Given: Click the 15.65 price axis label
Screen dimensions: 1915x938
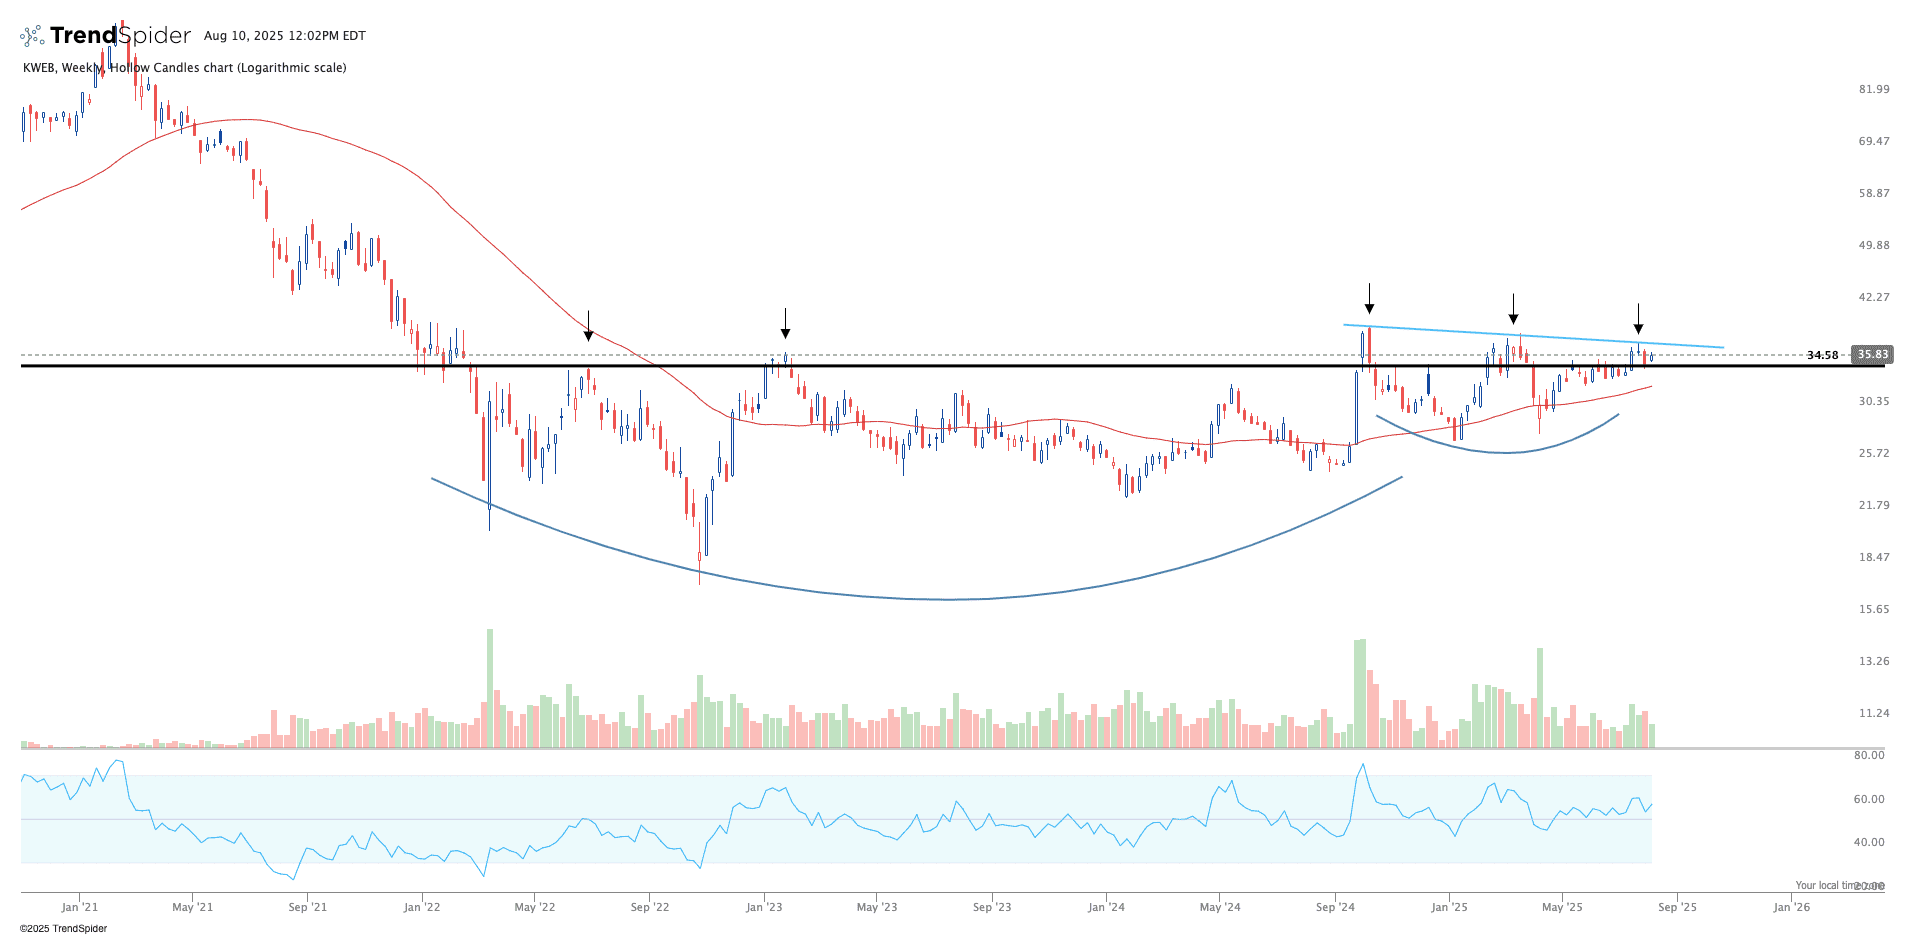Looking at the screenshot, I should coord(1873,609).
